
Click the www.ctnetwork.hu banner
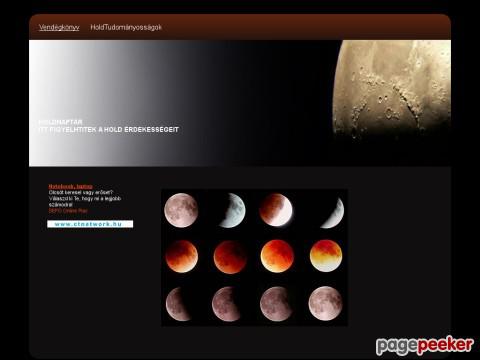(90, 224)
